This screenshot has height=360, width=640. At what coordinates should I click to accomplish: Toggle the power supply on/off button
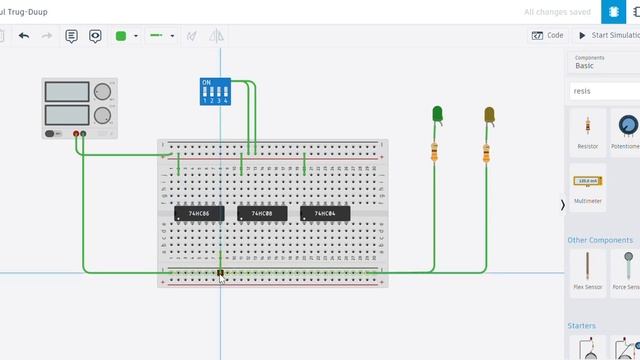coord(50,133)
